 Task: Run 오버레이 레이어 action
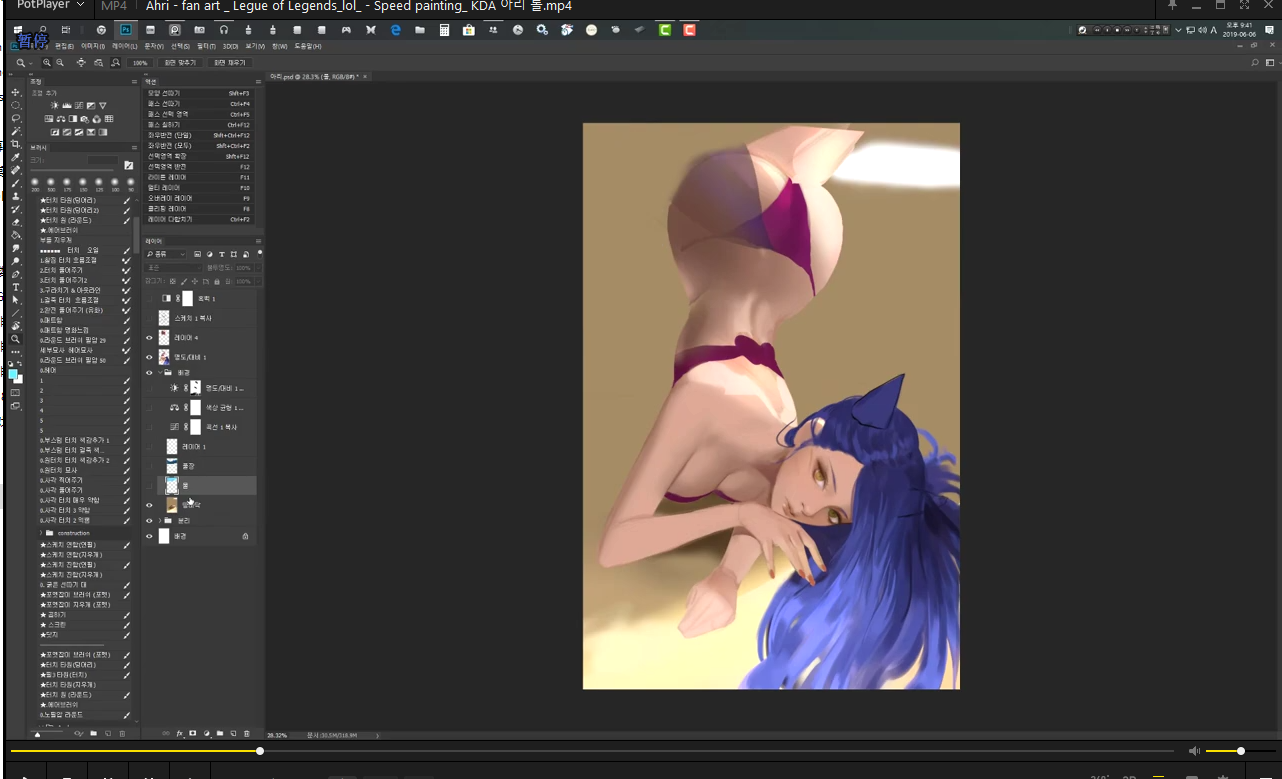point(198,198)
